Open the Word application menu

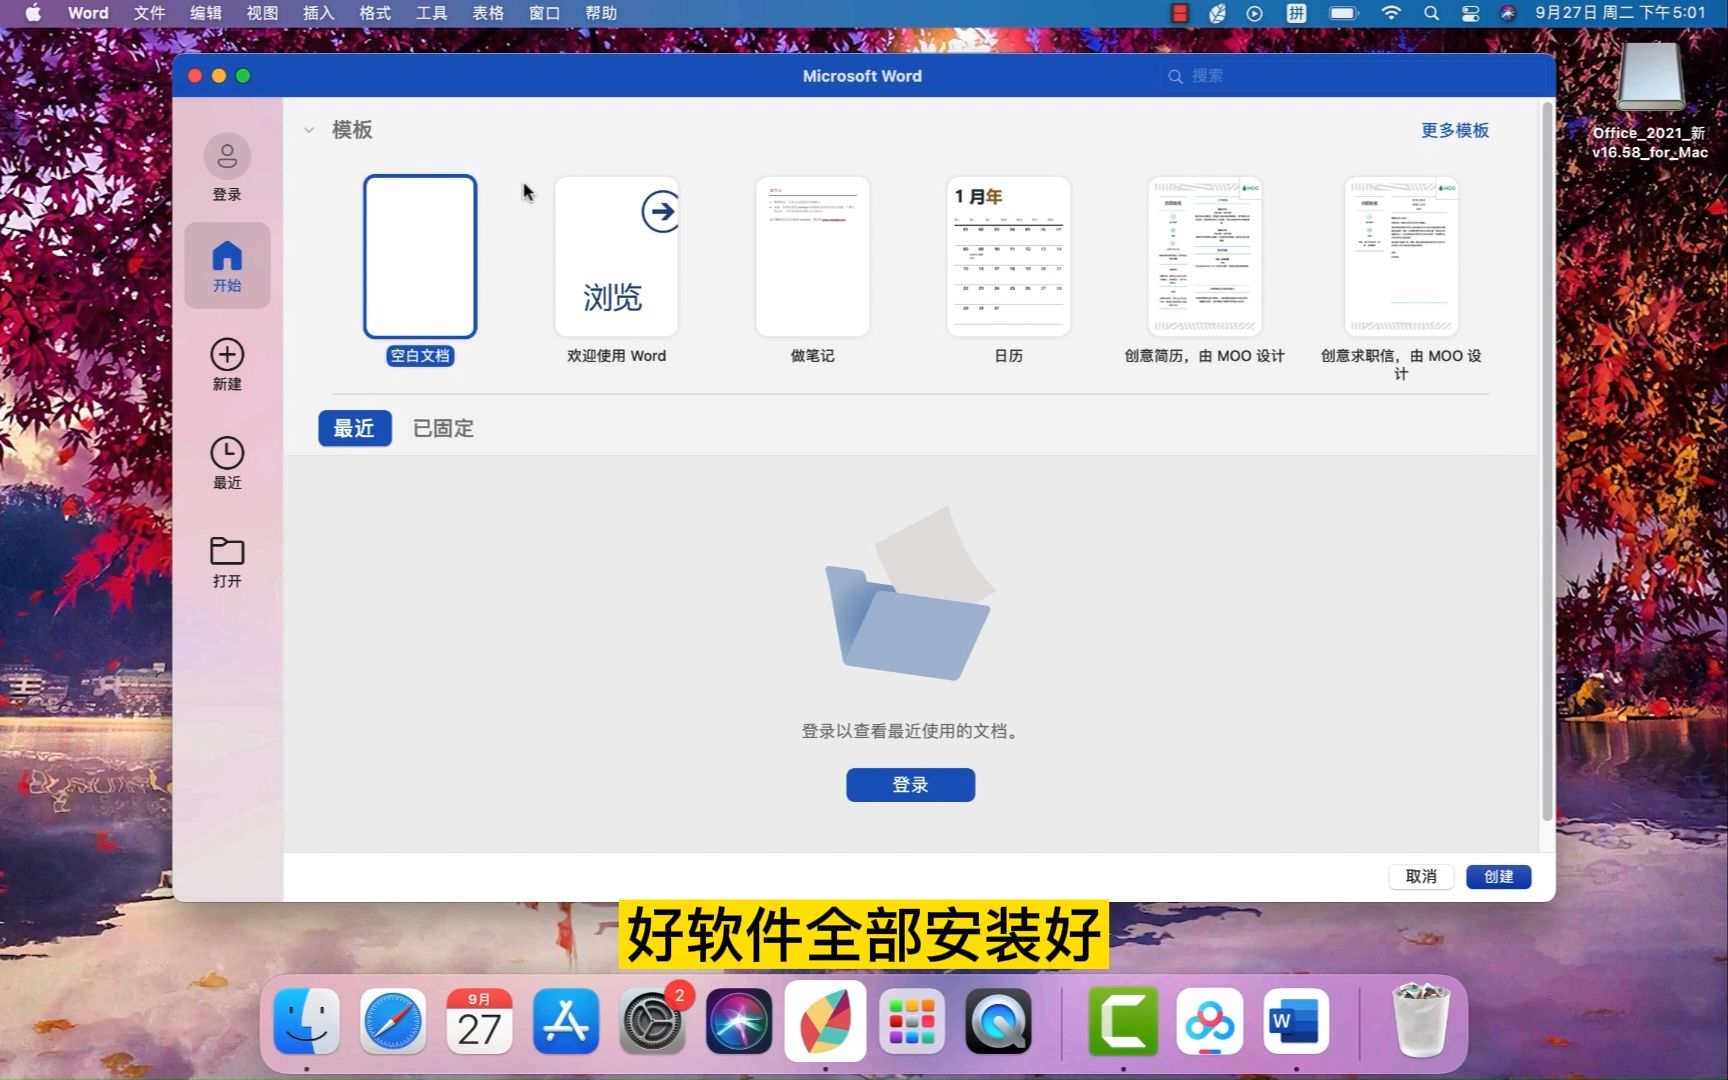[x=88, y=13]
